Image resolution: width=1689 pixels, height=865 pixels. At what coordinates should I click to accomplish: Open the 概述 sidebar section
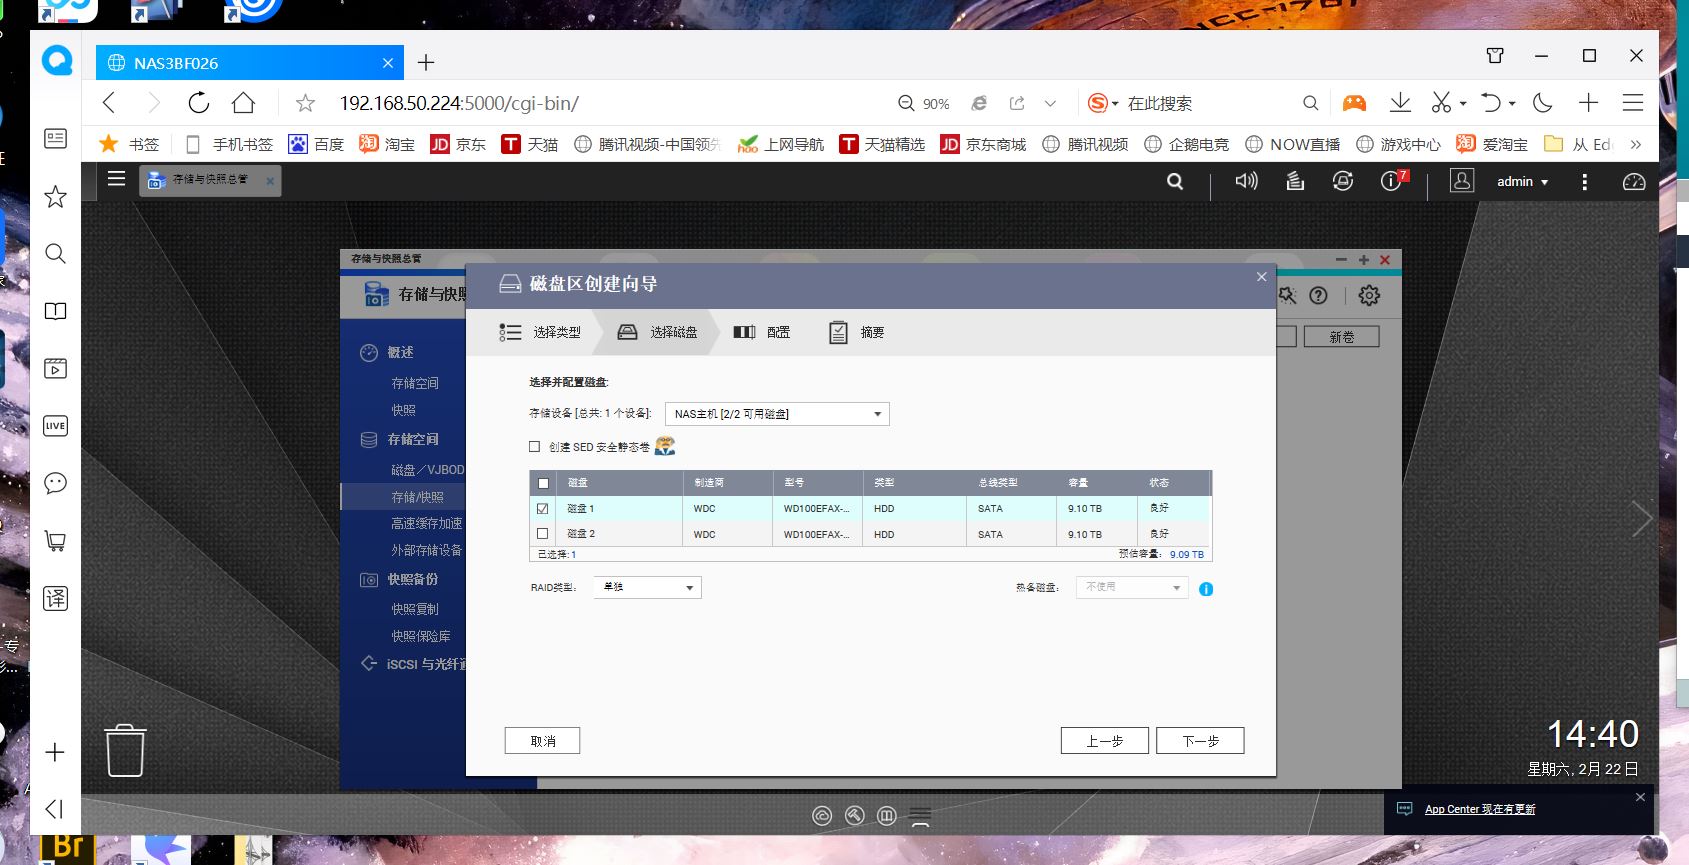point(400,352)
